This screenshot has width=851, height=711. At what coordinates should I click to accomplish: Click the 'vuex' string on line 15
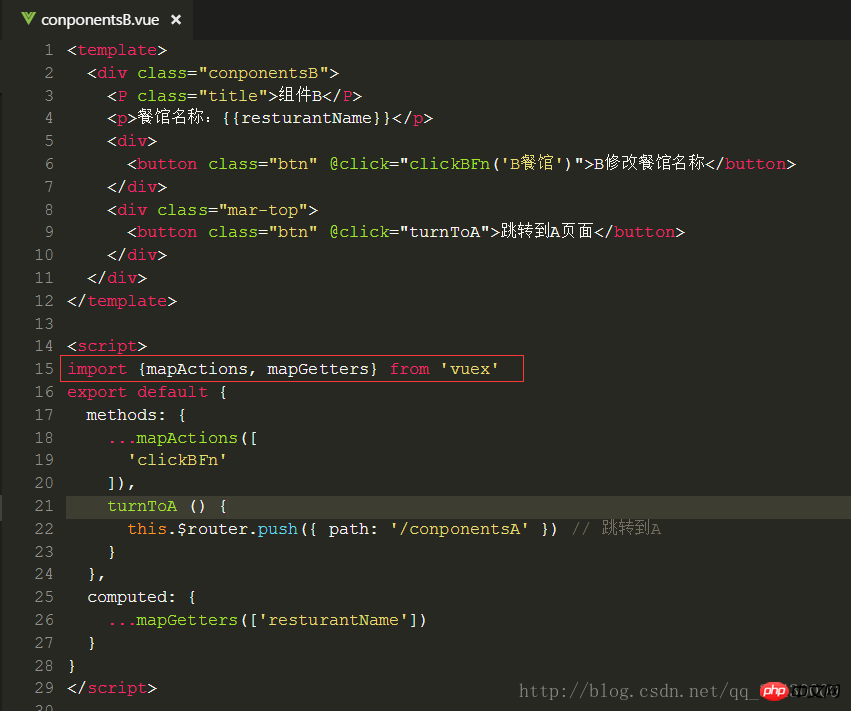[469, 369]
